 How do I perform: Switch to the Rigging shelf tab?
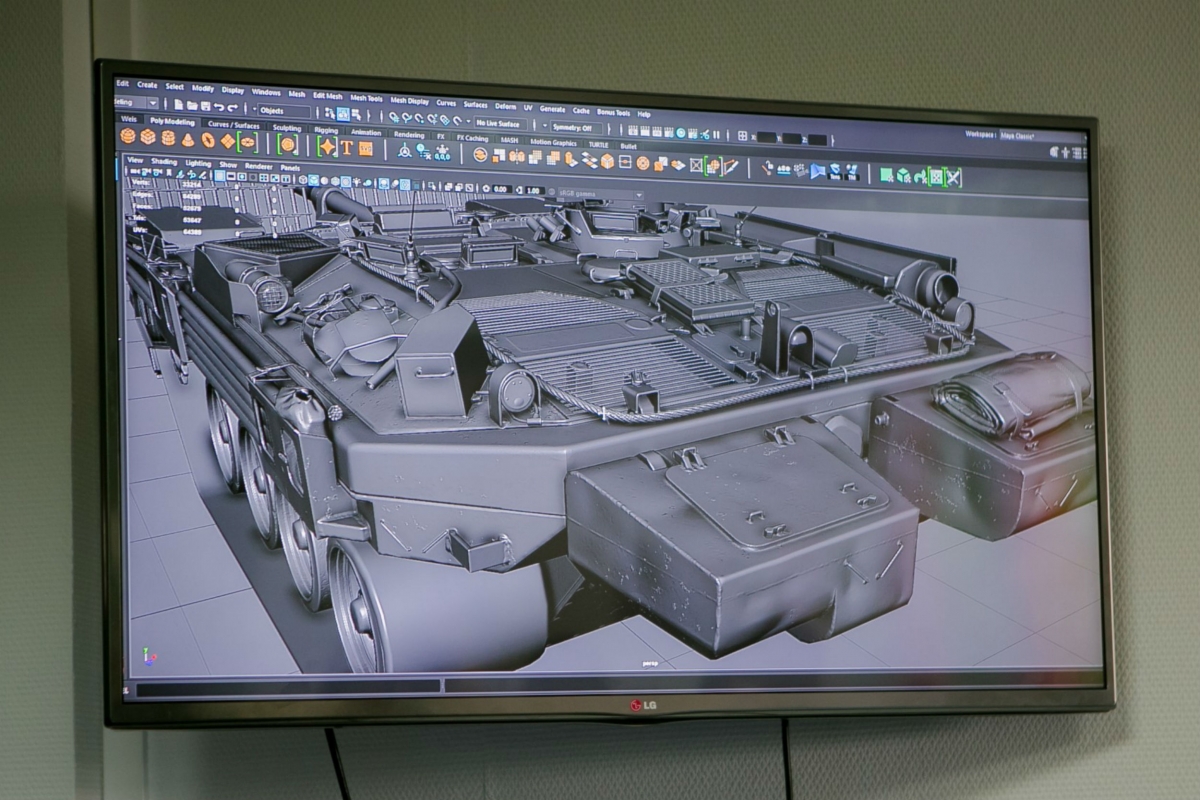click(x=326, y=130)
